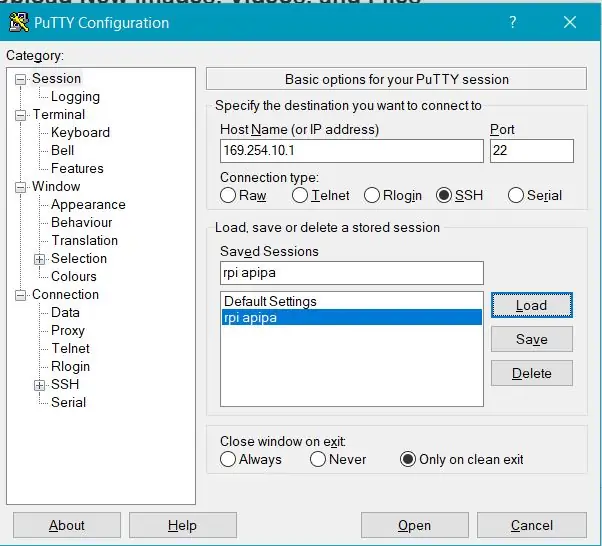Image resolution: width=602 pixels, height=546 pixels.
Task: Open the Telnet category in the tree
Action: (70, 349)
